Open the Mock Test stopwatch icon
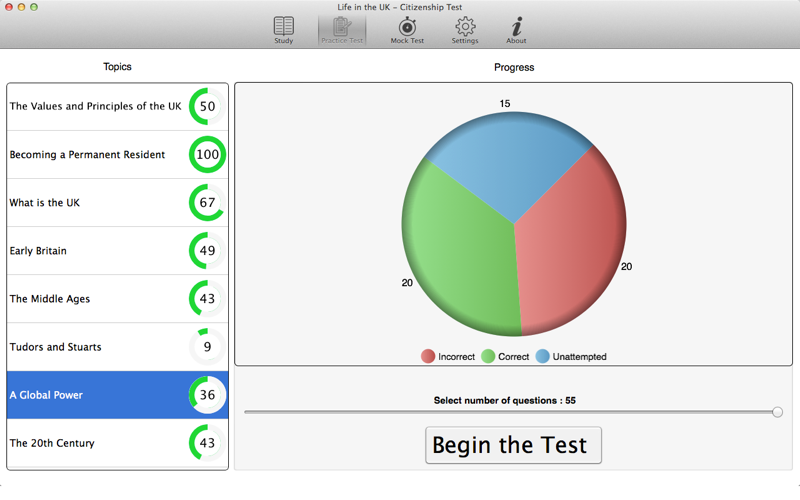 407,30
